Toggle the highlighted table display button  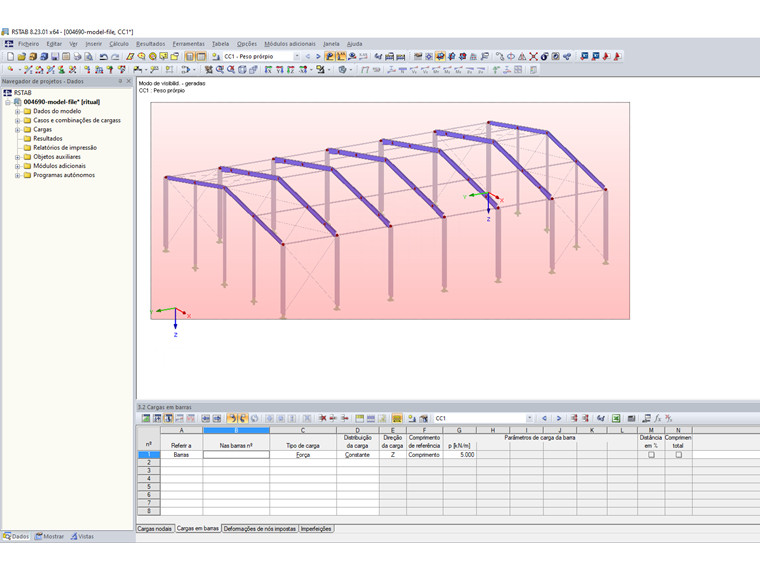[190, 57]
